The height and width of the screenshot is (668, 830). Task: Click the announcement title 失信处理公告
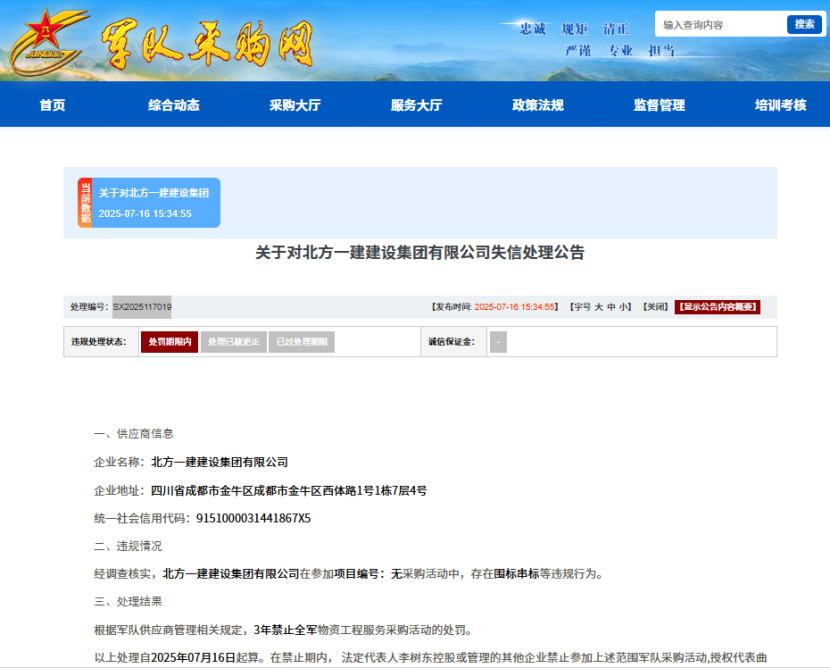420,252
